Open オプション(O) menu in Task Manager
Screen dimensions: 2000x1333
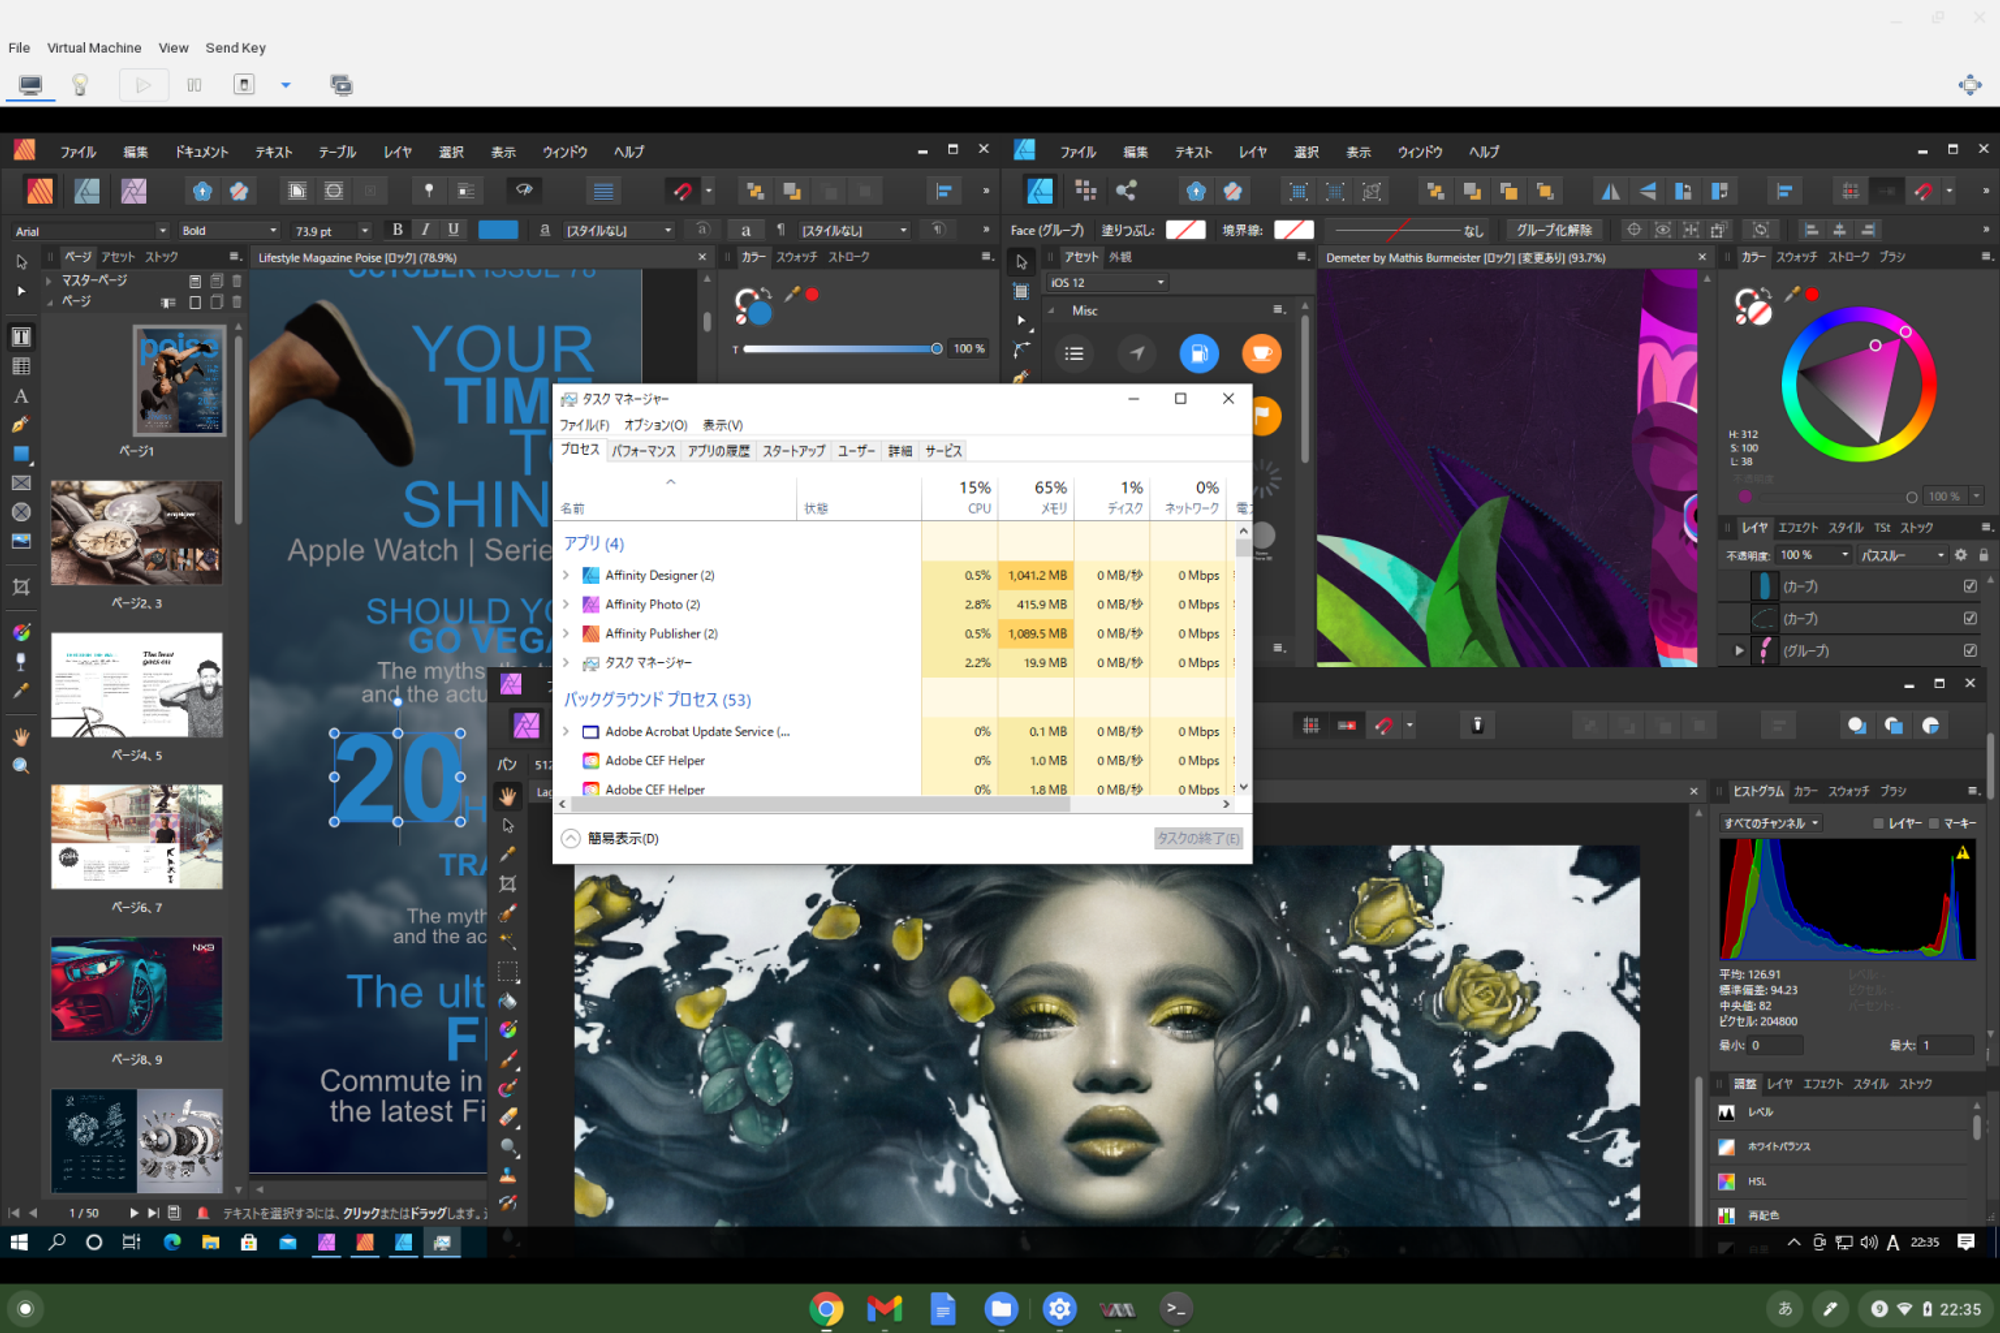click(x=656, y=425)
